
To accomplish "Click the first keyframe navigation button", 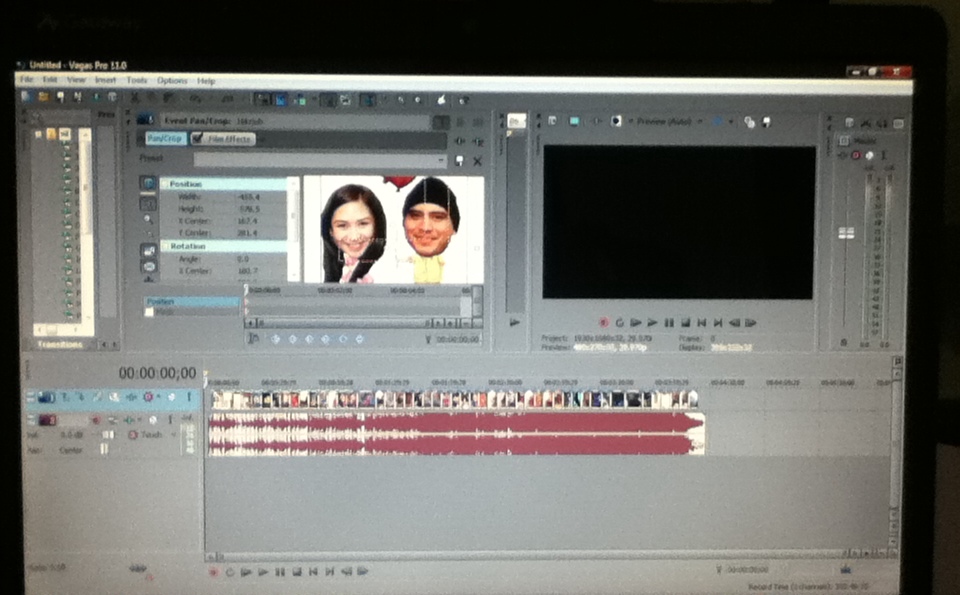I will tap(276, 339).
